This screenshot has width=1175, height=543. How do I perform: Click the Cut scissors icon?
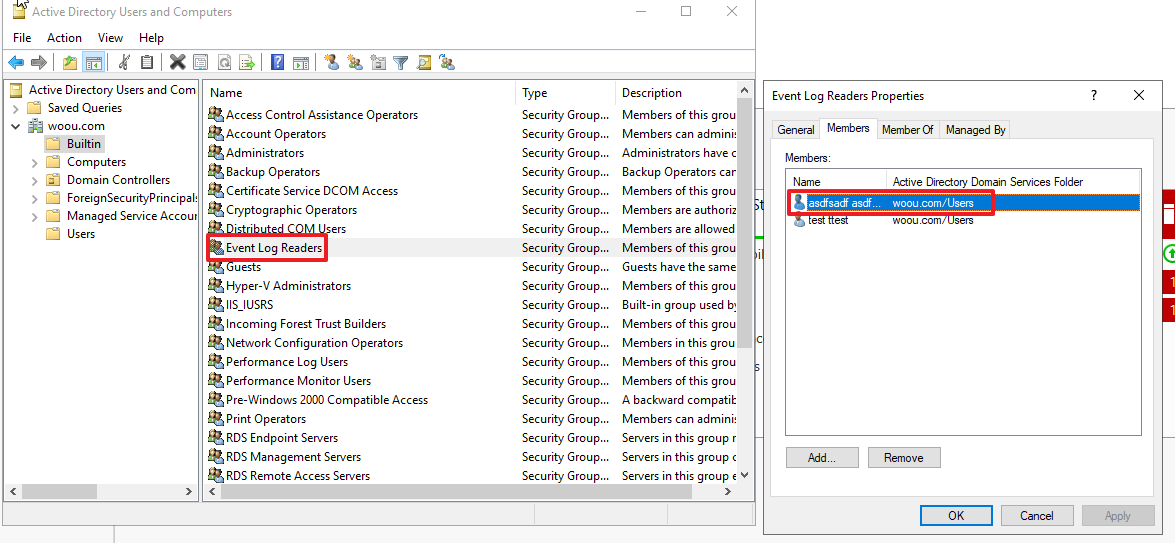125,63
